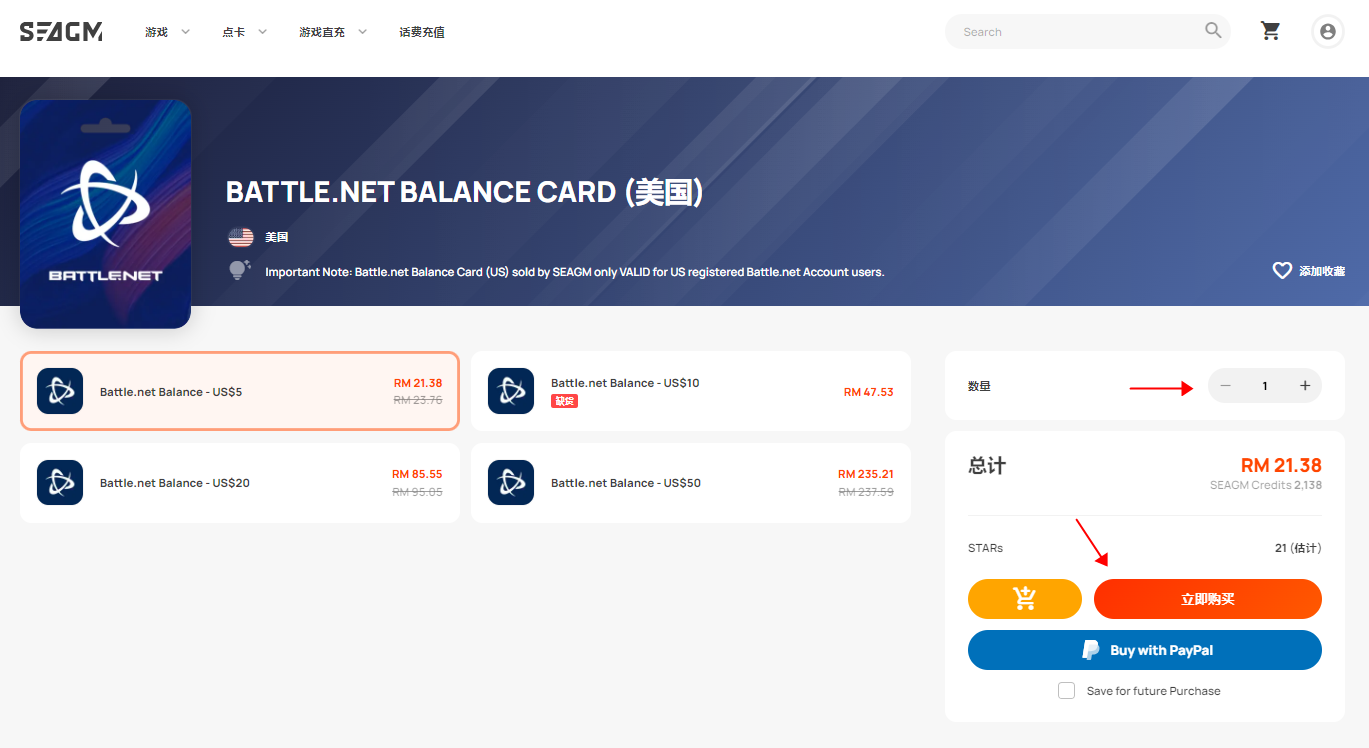Open the shopping cart
Screen dimensions: 1369x748
tap(1271, 31)
